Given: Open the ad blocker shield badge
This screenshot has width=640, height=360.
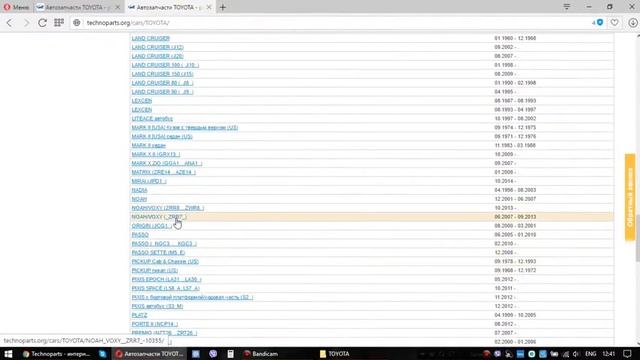Looking at the screenshot, I should click(x=598, y=23).
